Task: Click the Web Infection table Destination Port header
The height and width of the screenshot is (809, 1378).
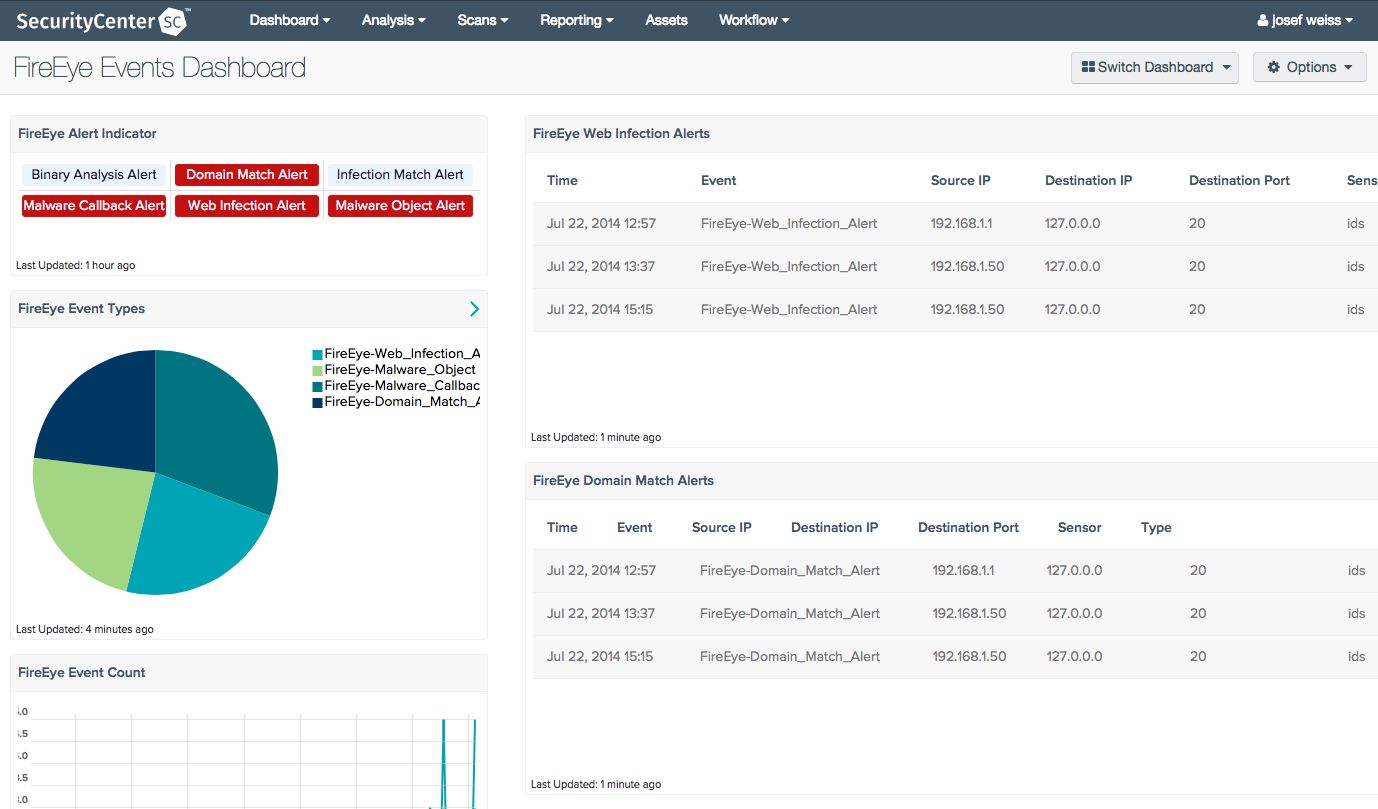Action: (x=1239, y=181)
